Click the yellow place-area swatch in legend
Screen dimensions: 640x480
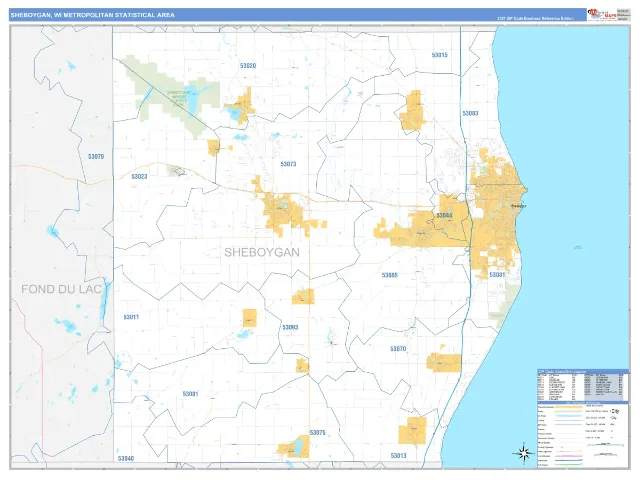[x=568, y=407]
